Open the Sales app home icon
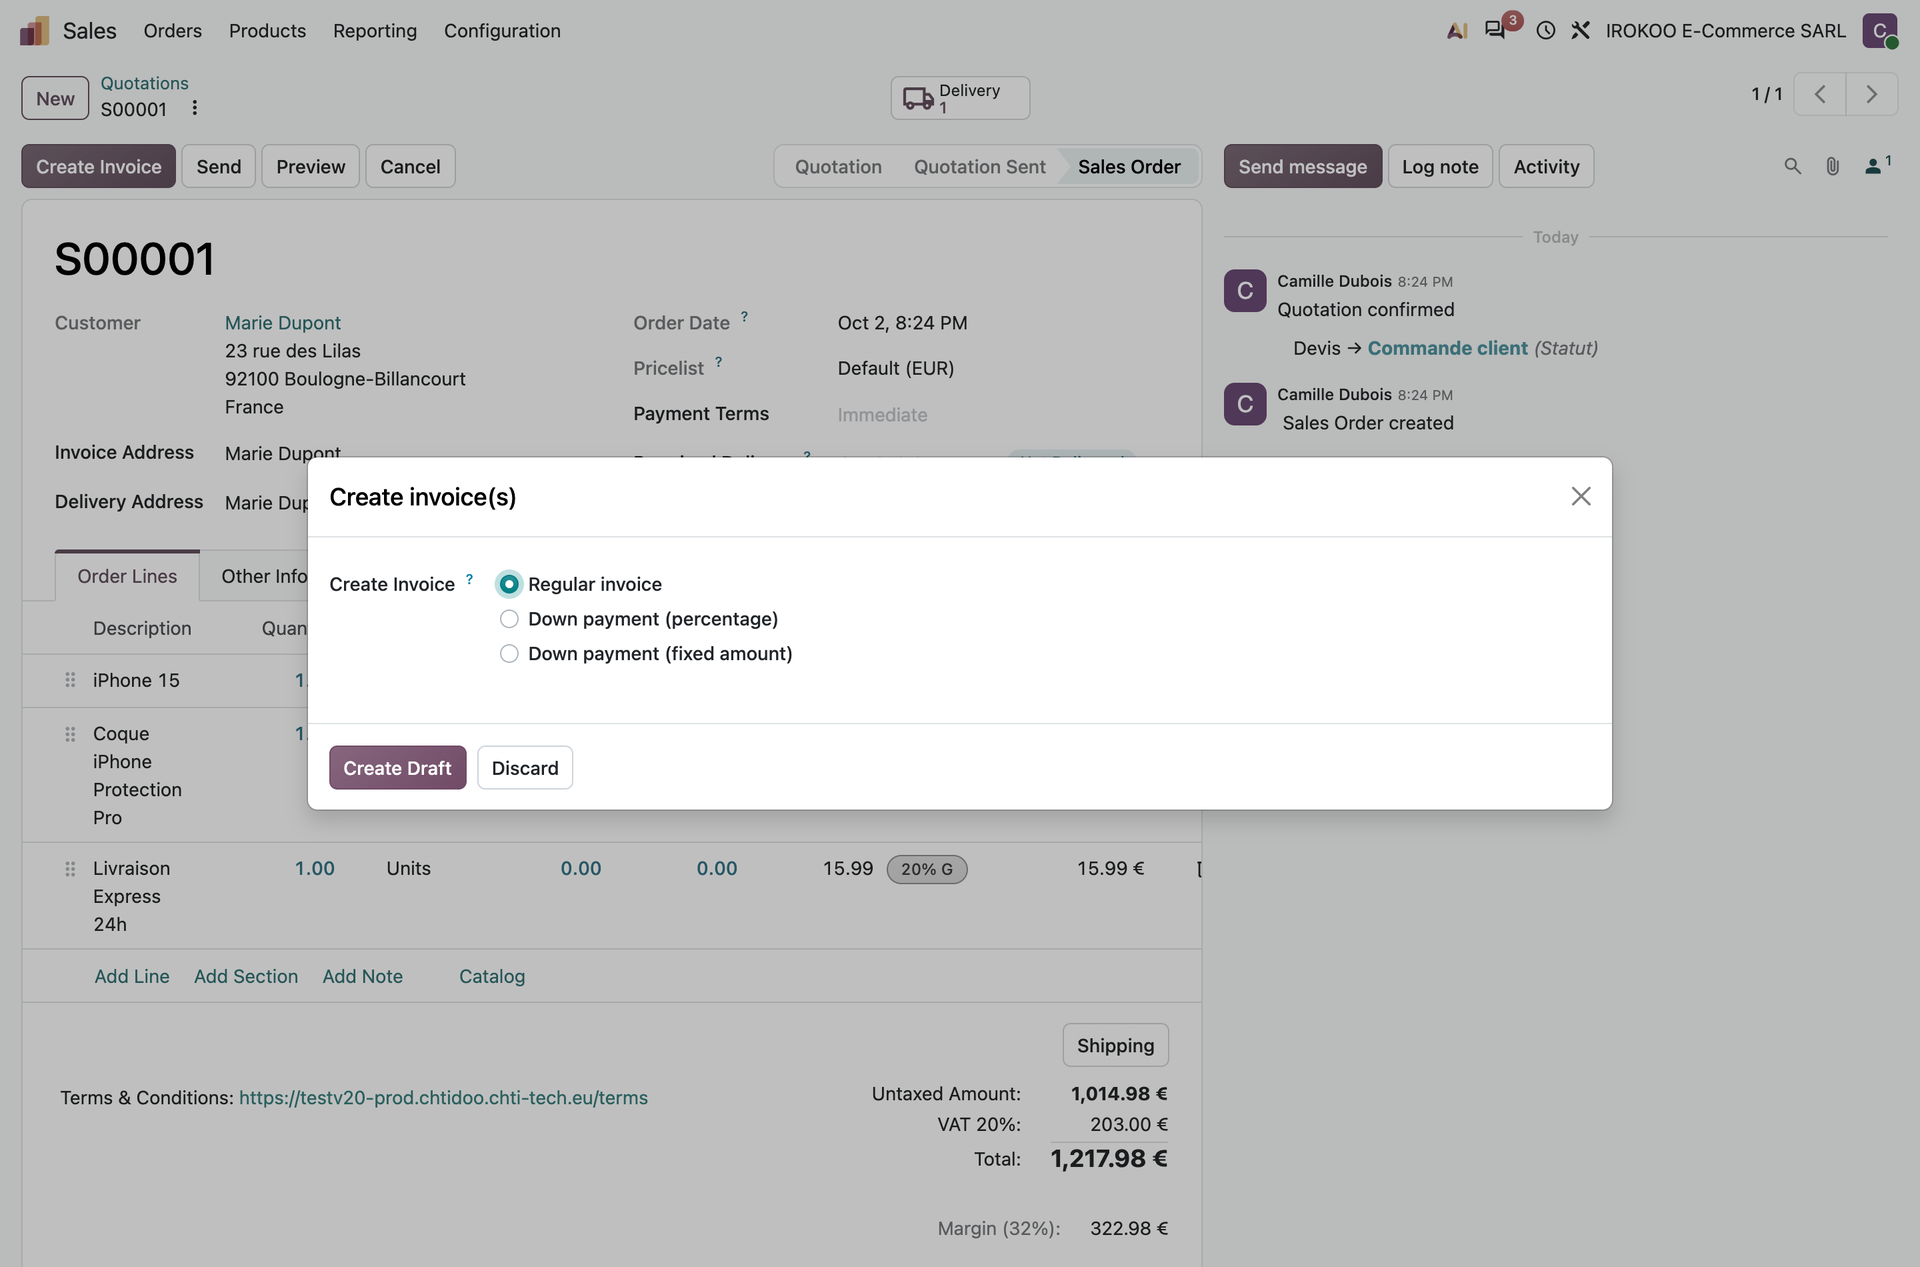The width and height of the screenshot is (1920, 1267). [34, 31]
